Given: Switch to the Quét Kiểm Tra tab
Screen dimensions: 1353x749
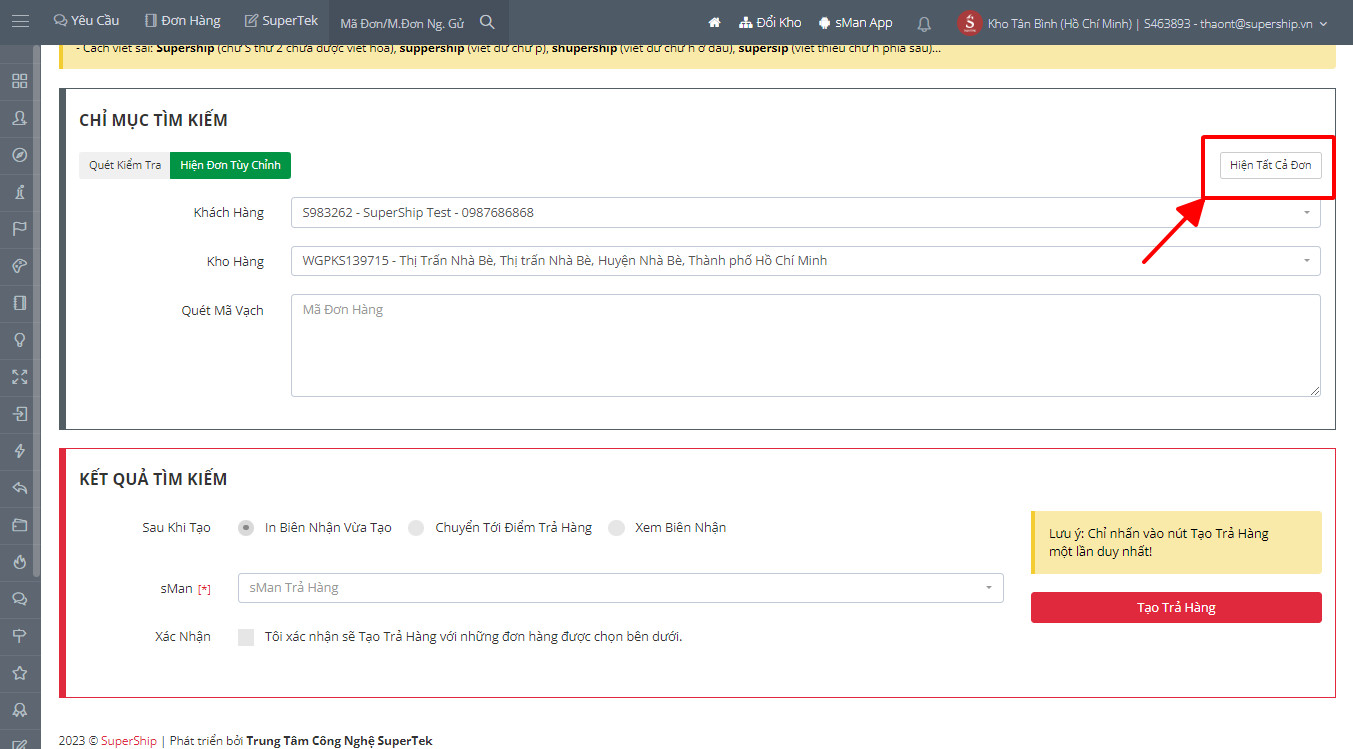Looking at the screenshot, I should click(124, 165).
